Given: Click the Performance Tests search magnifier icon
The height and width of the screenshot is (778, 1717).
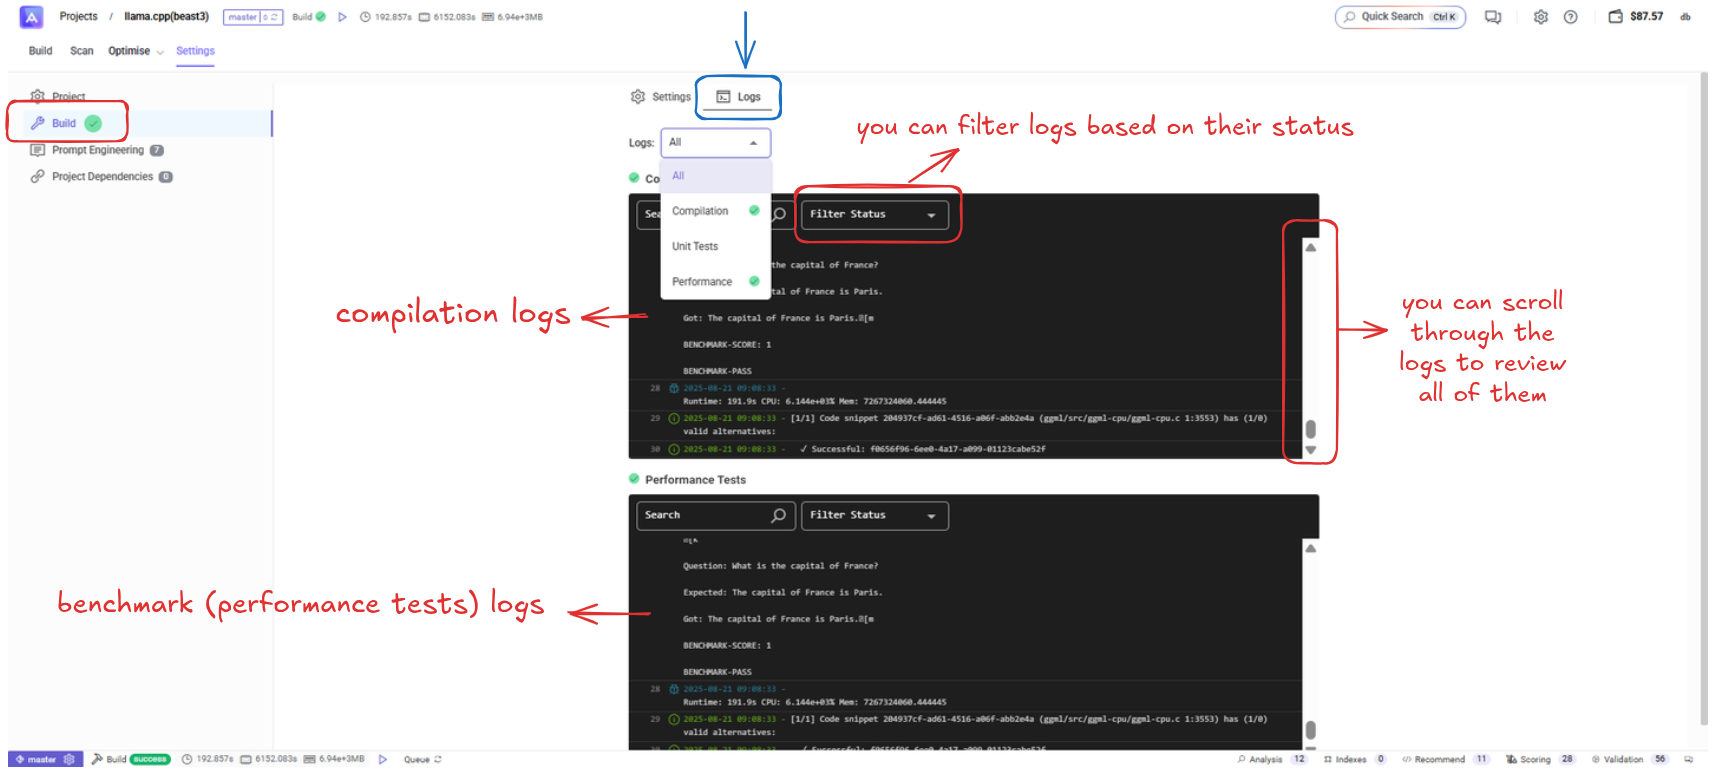Looking at the screenshot, I should pyautogui.click(x=778, y=515).
